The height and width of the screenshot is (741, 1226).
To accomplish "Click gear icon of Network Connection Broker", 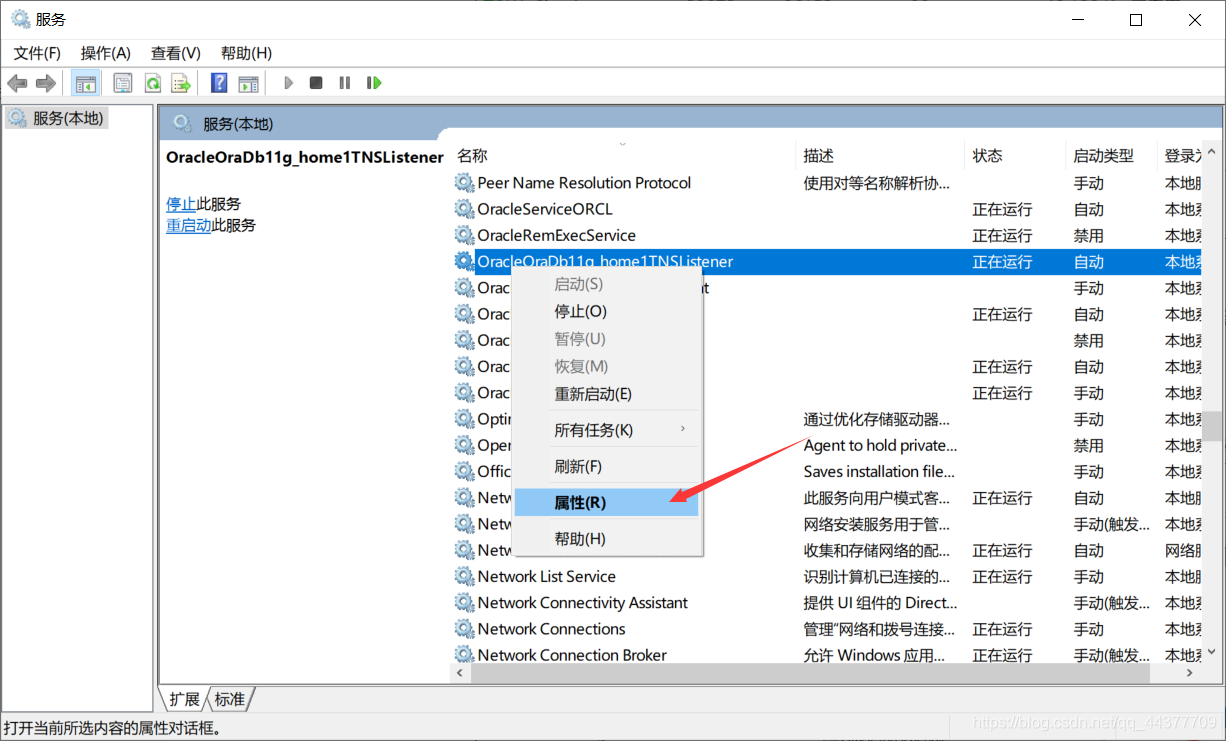I will pyautogui.click(x=464, y=655).
